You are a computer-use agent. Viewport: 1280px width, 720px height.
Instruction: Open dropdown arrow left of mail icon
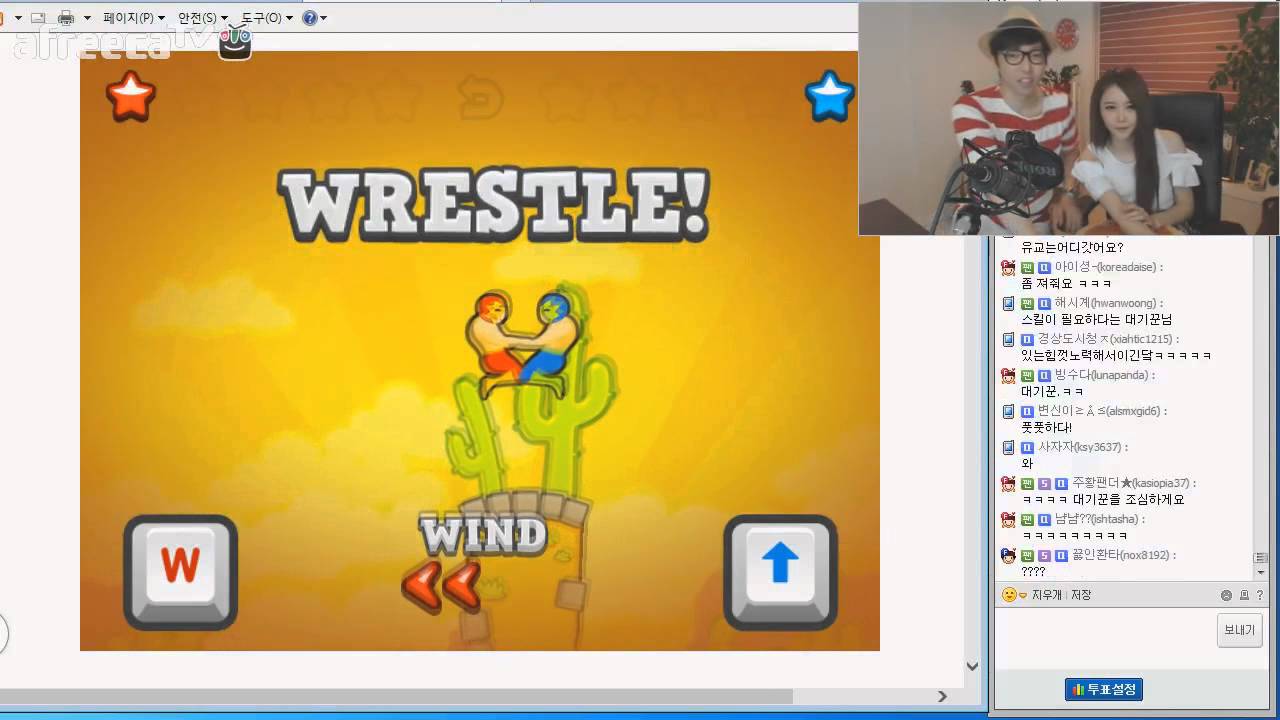[x=18, y=18]
